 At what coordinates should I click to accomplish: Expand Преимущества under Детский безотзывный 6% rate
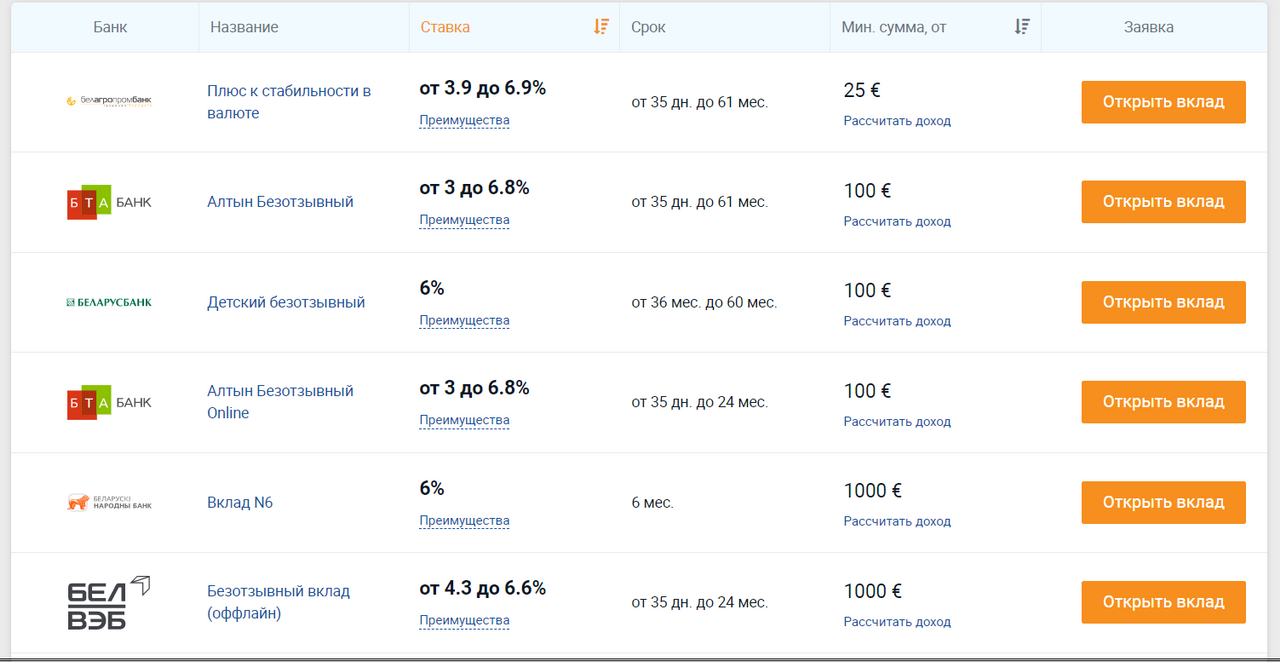pos(464,321)
